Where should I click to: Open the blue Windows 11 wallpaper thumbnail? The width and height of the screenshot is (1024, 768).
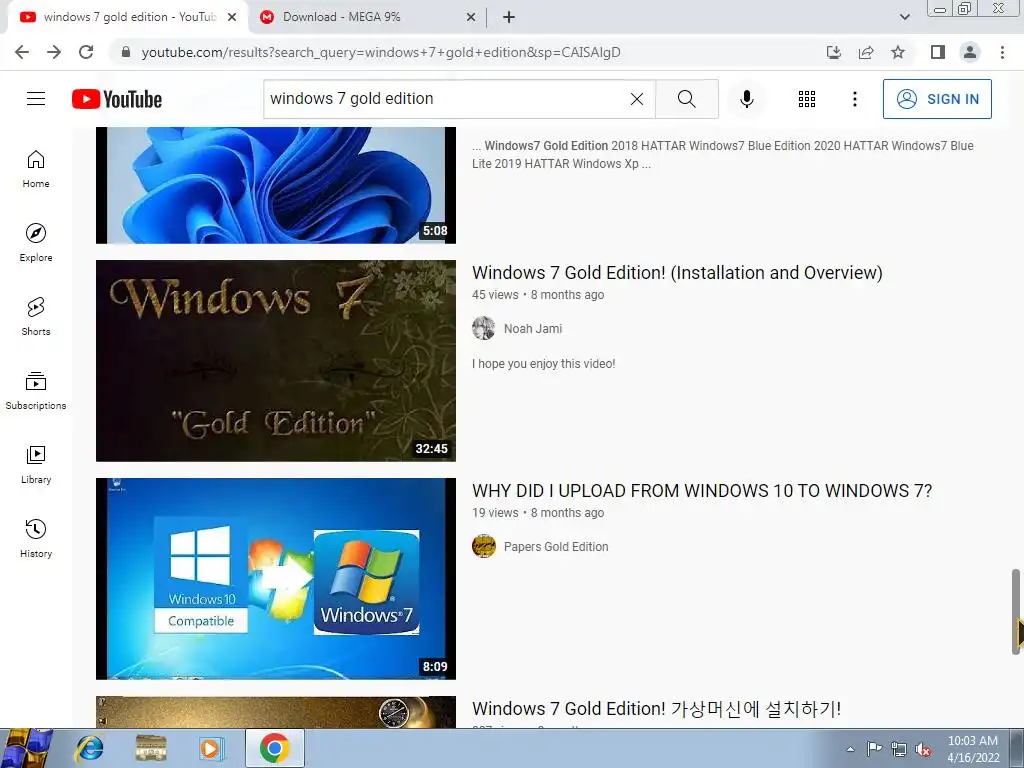point(276,185)
